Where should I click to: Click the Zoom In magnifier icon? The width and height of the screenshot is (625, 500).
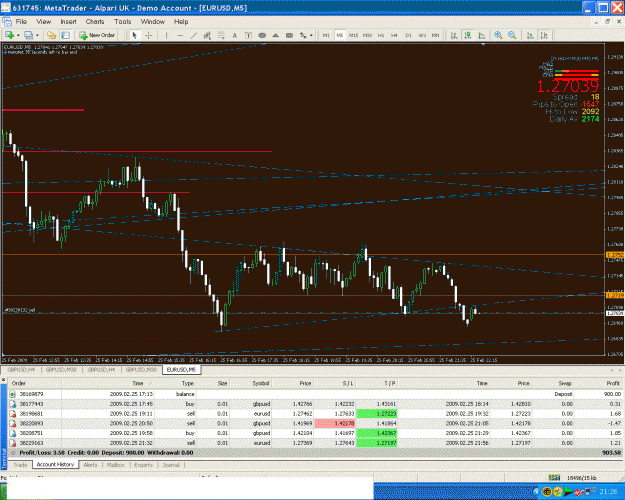pos(498,35)
